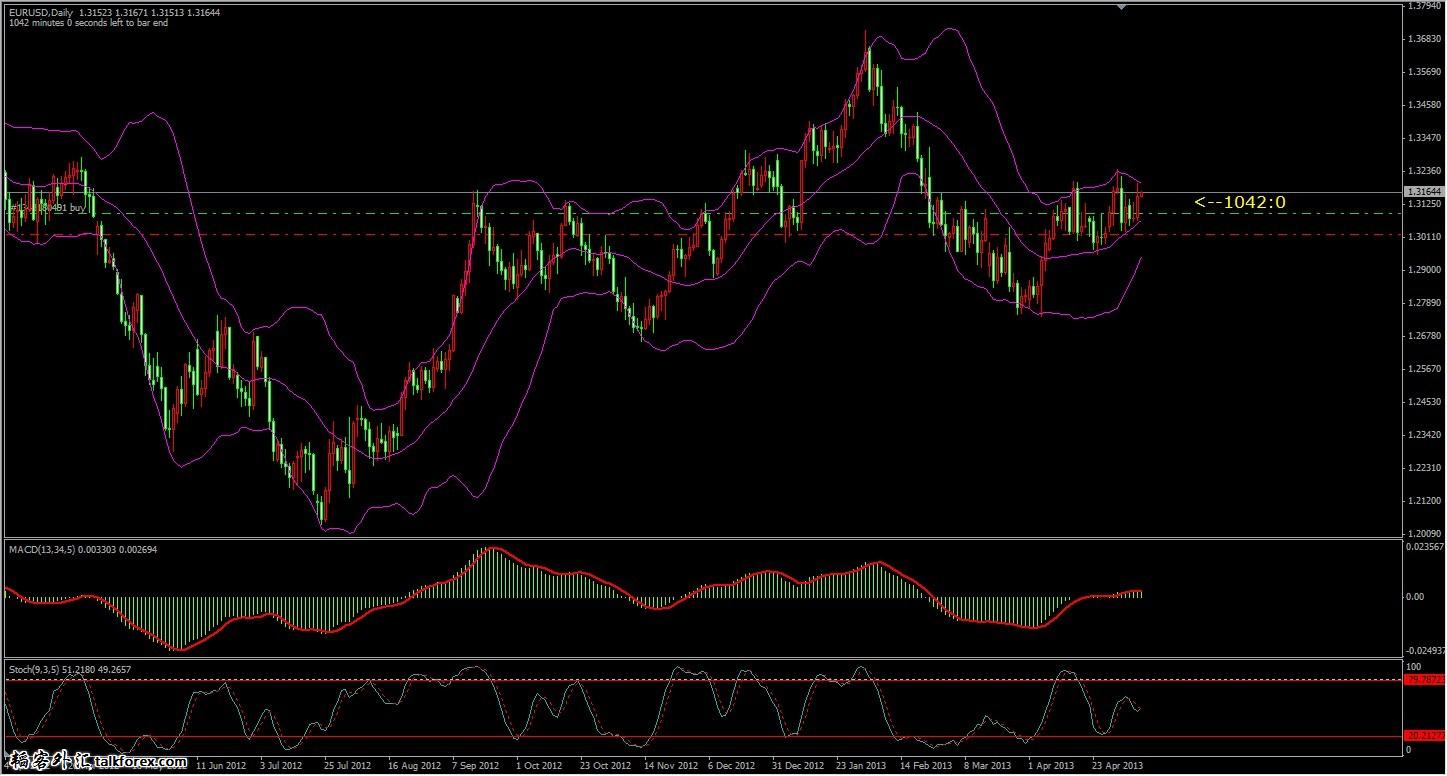This screenshot has width=1447, height=776.
Task: Click the 14 Feb 2013 date label
Action: pyautogui.click(x=926, y=766)
